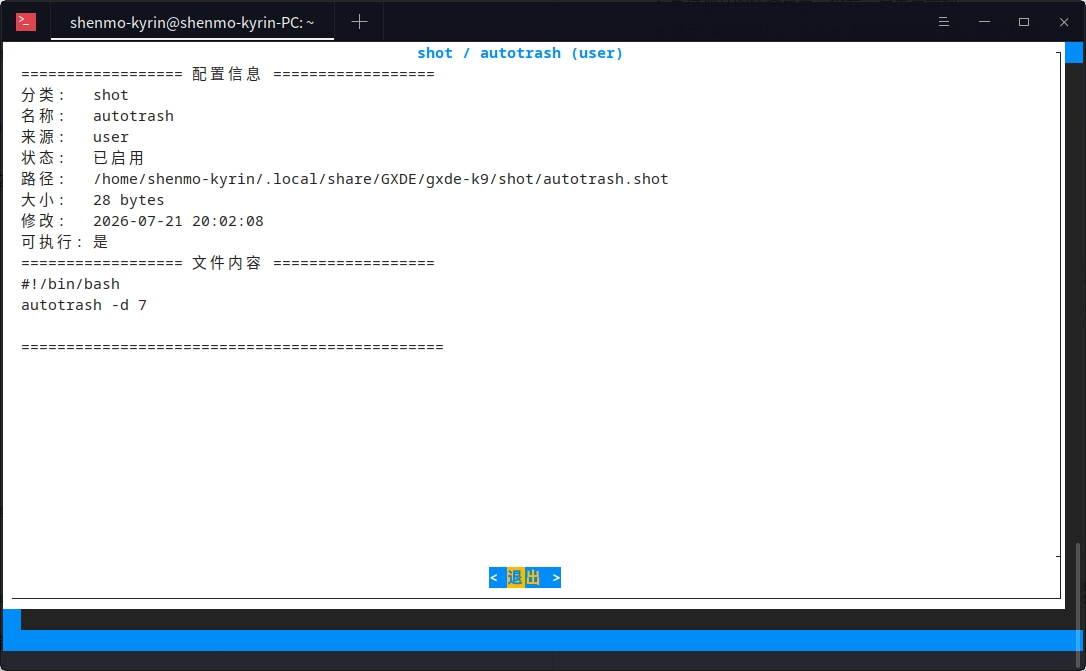
Task: Click the 退出 exit button
Action: 524,578
